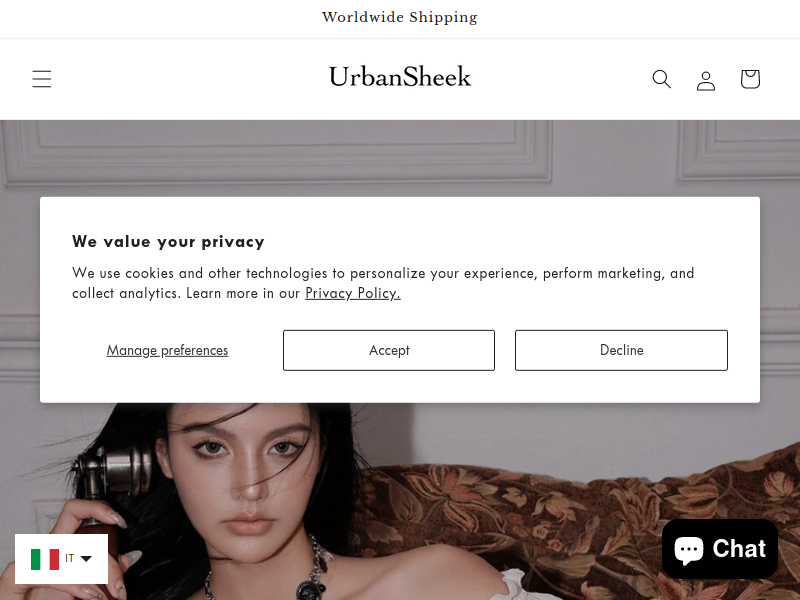
Task: Click the search magnifier icon
Action: 662,79
